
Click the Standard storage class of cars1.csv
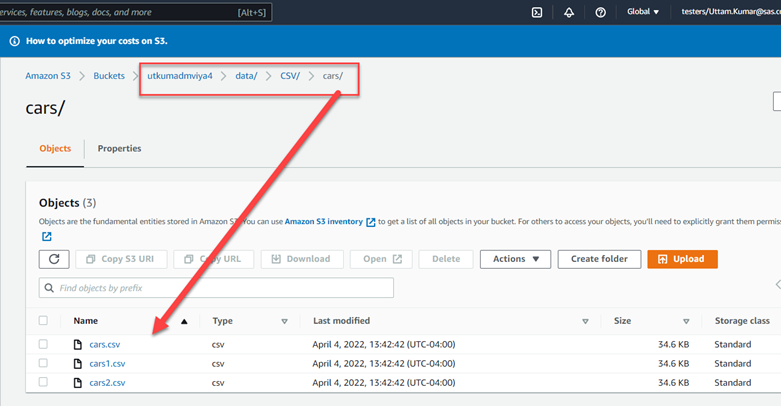click(x=733, y=364)
